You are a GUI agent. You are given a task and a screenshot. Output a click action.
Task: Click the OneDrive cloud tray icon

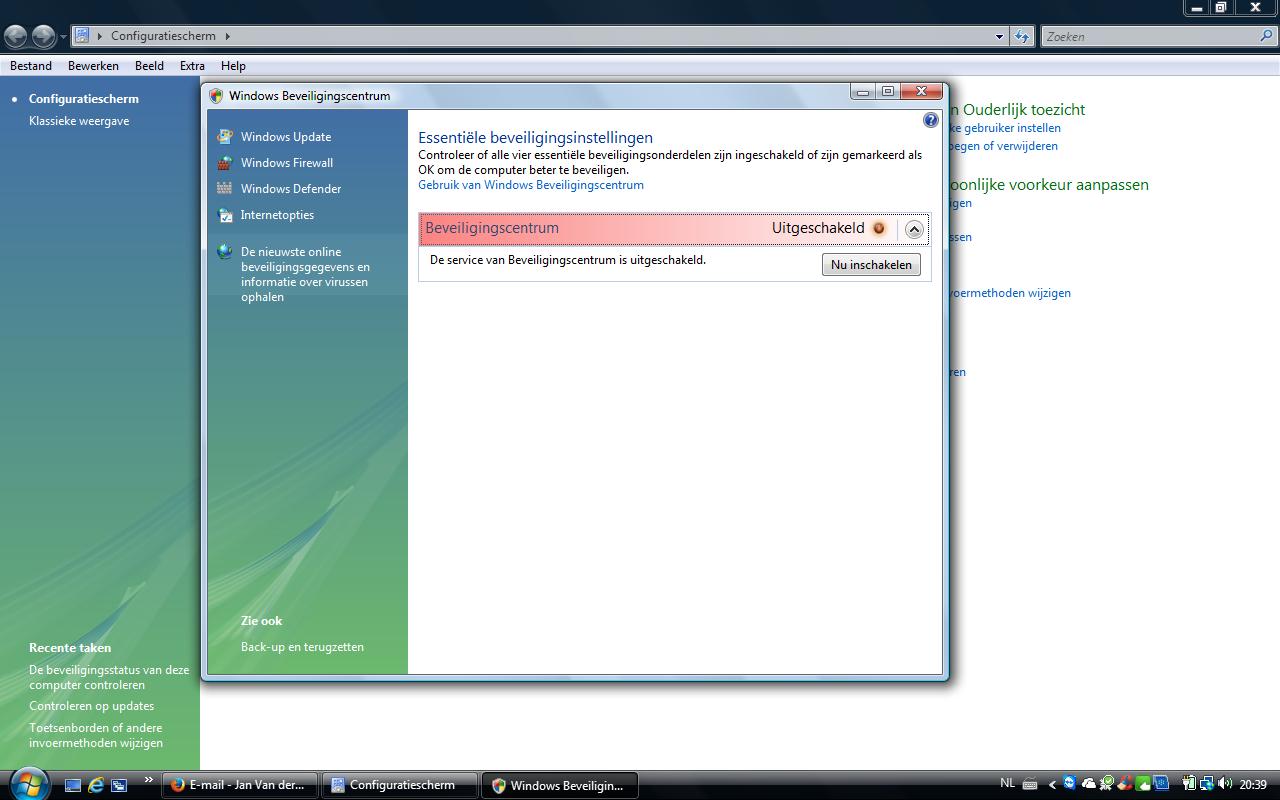tap(1088, 784)
